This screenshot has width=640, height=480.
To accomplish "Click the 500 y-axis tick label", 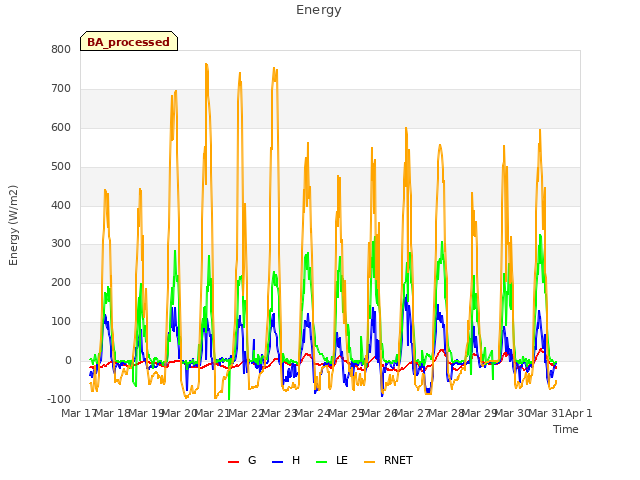I will coord(61,167).
